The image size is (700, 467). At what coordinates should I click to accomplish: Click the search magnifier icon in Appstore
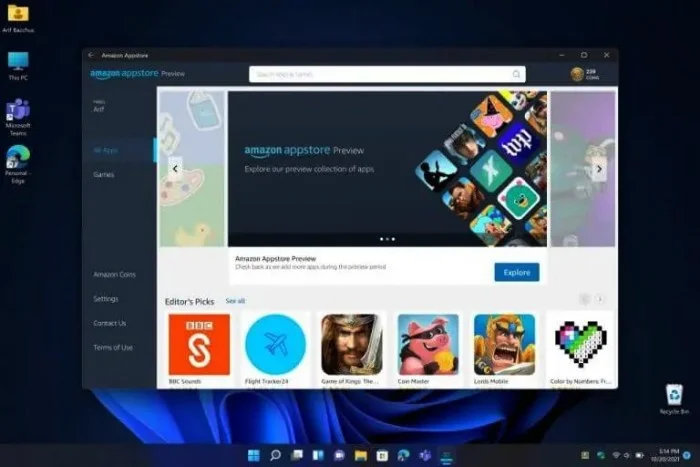pyautogui.click(x=517, y=74)
